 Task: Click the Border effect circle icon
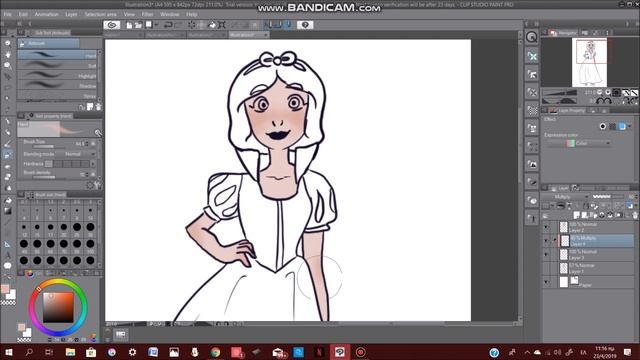coord(603,127)
